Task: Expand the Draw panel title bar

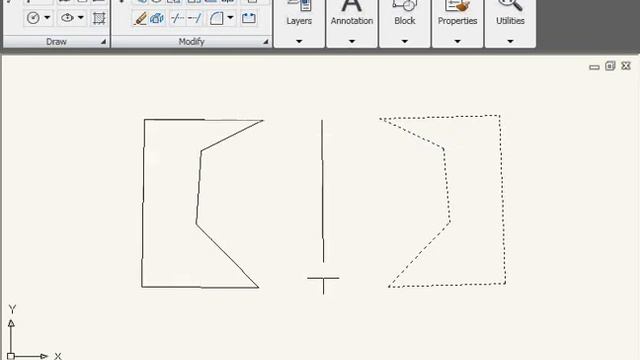Action: [x=56, y=42]
